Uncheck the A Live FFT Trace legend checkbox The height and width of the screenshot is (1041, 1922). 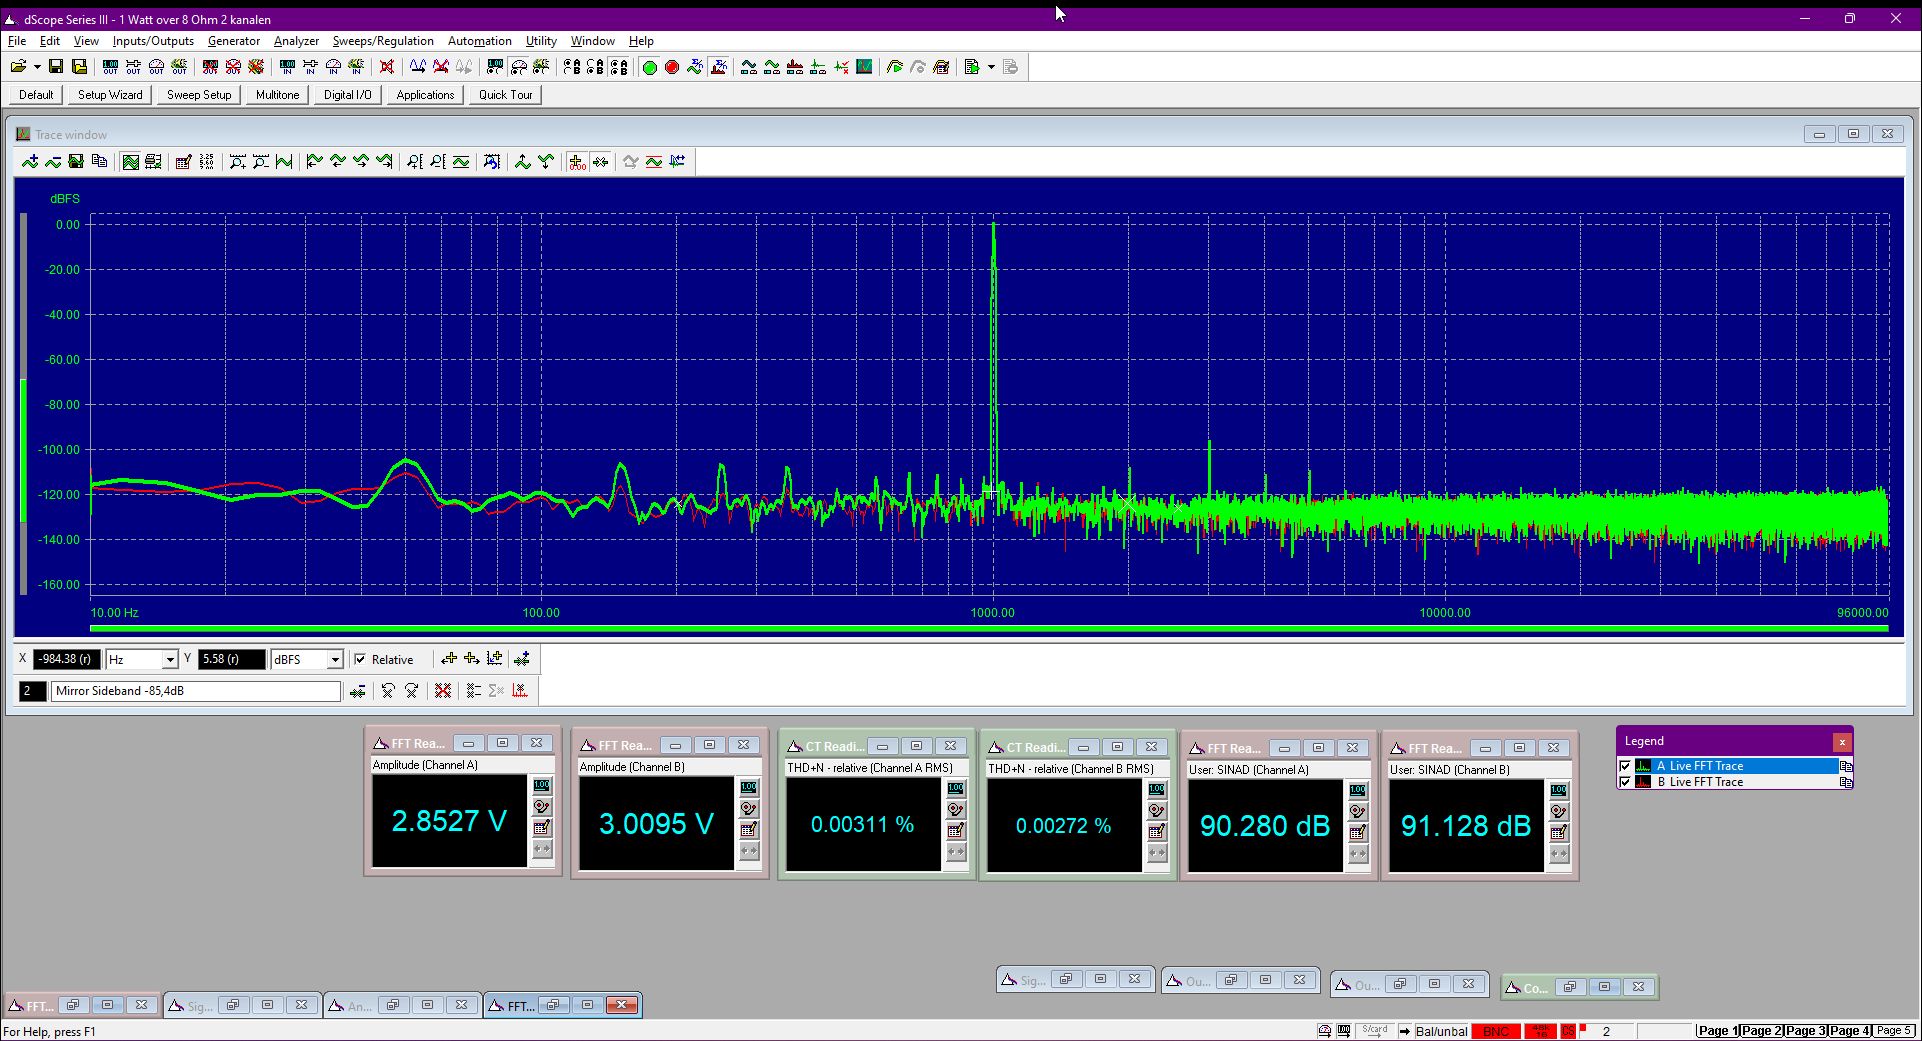pos(1625,766)
